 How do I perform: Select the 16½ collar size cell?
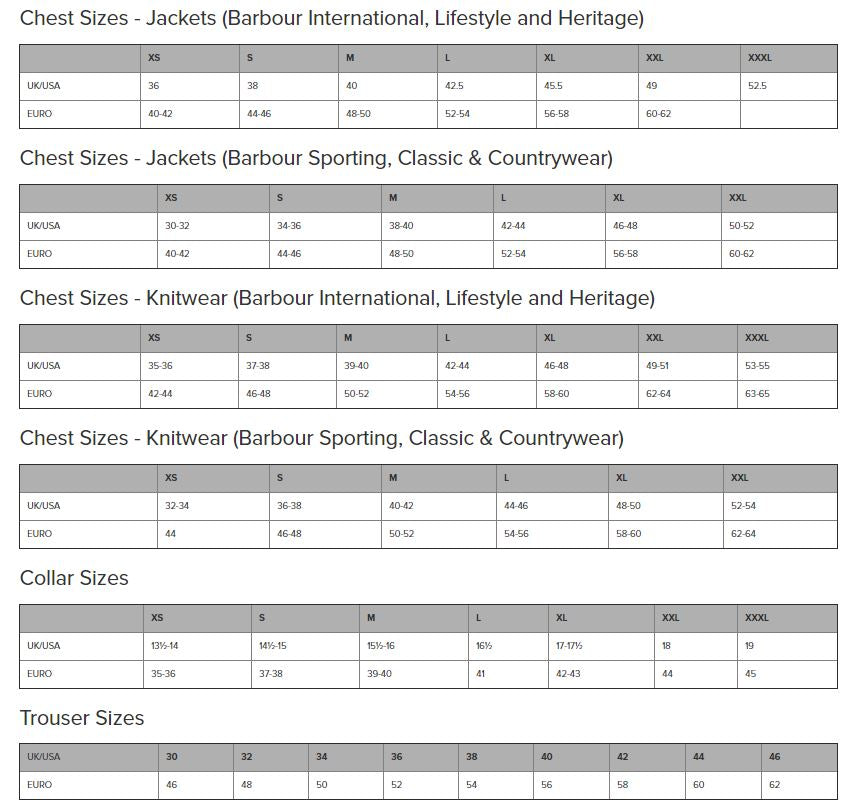point(483,646)
